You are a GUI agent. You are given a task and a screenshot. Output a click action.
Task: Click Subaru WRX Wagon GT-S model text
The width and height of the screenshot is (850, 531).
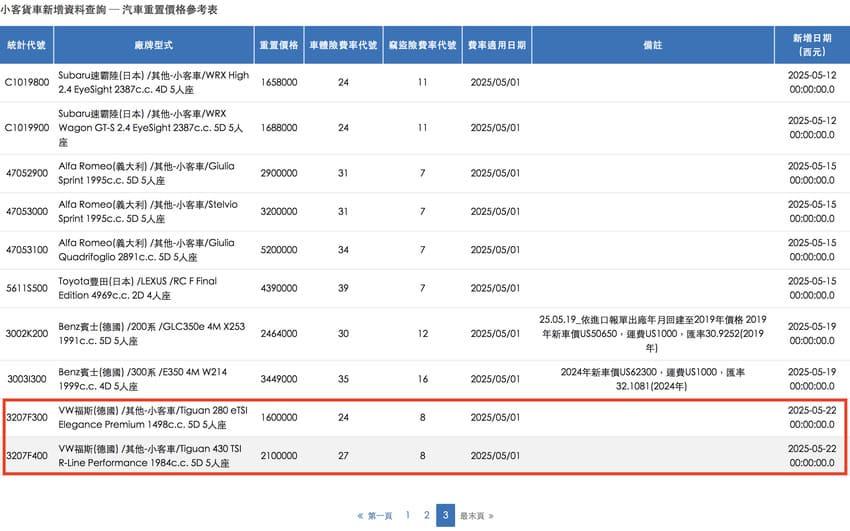151,128
